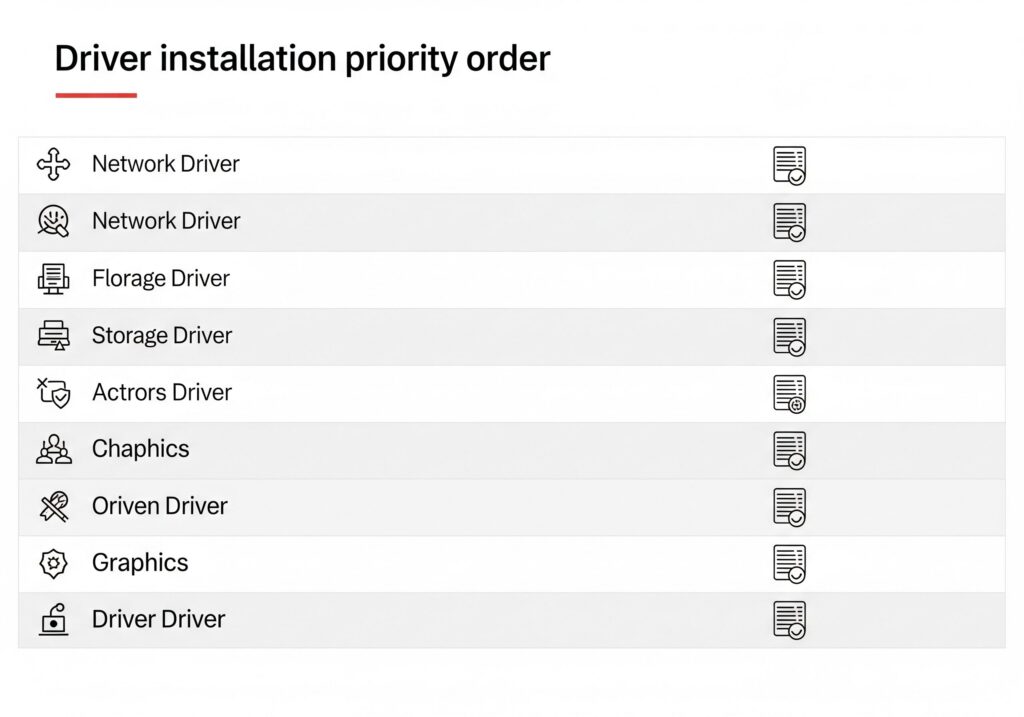Click the unlocked padlock icon beside Driver Driver
This screenshot has height=717, width=1024.
coord(54,620)
